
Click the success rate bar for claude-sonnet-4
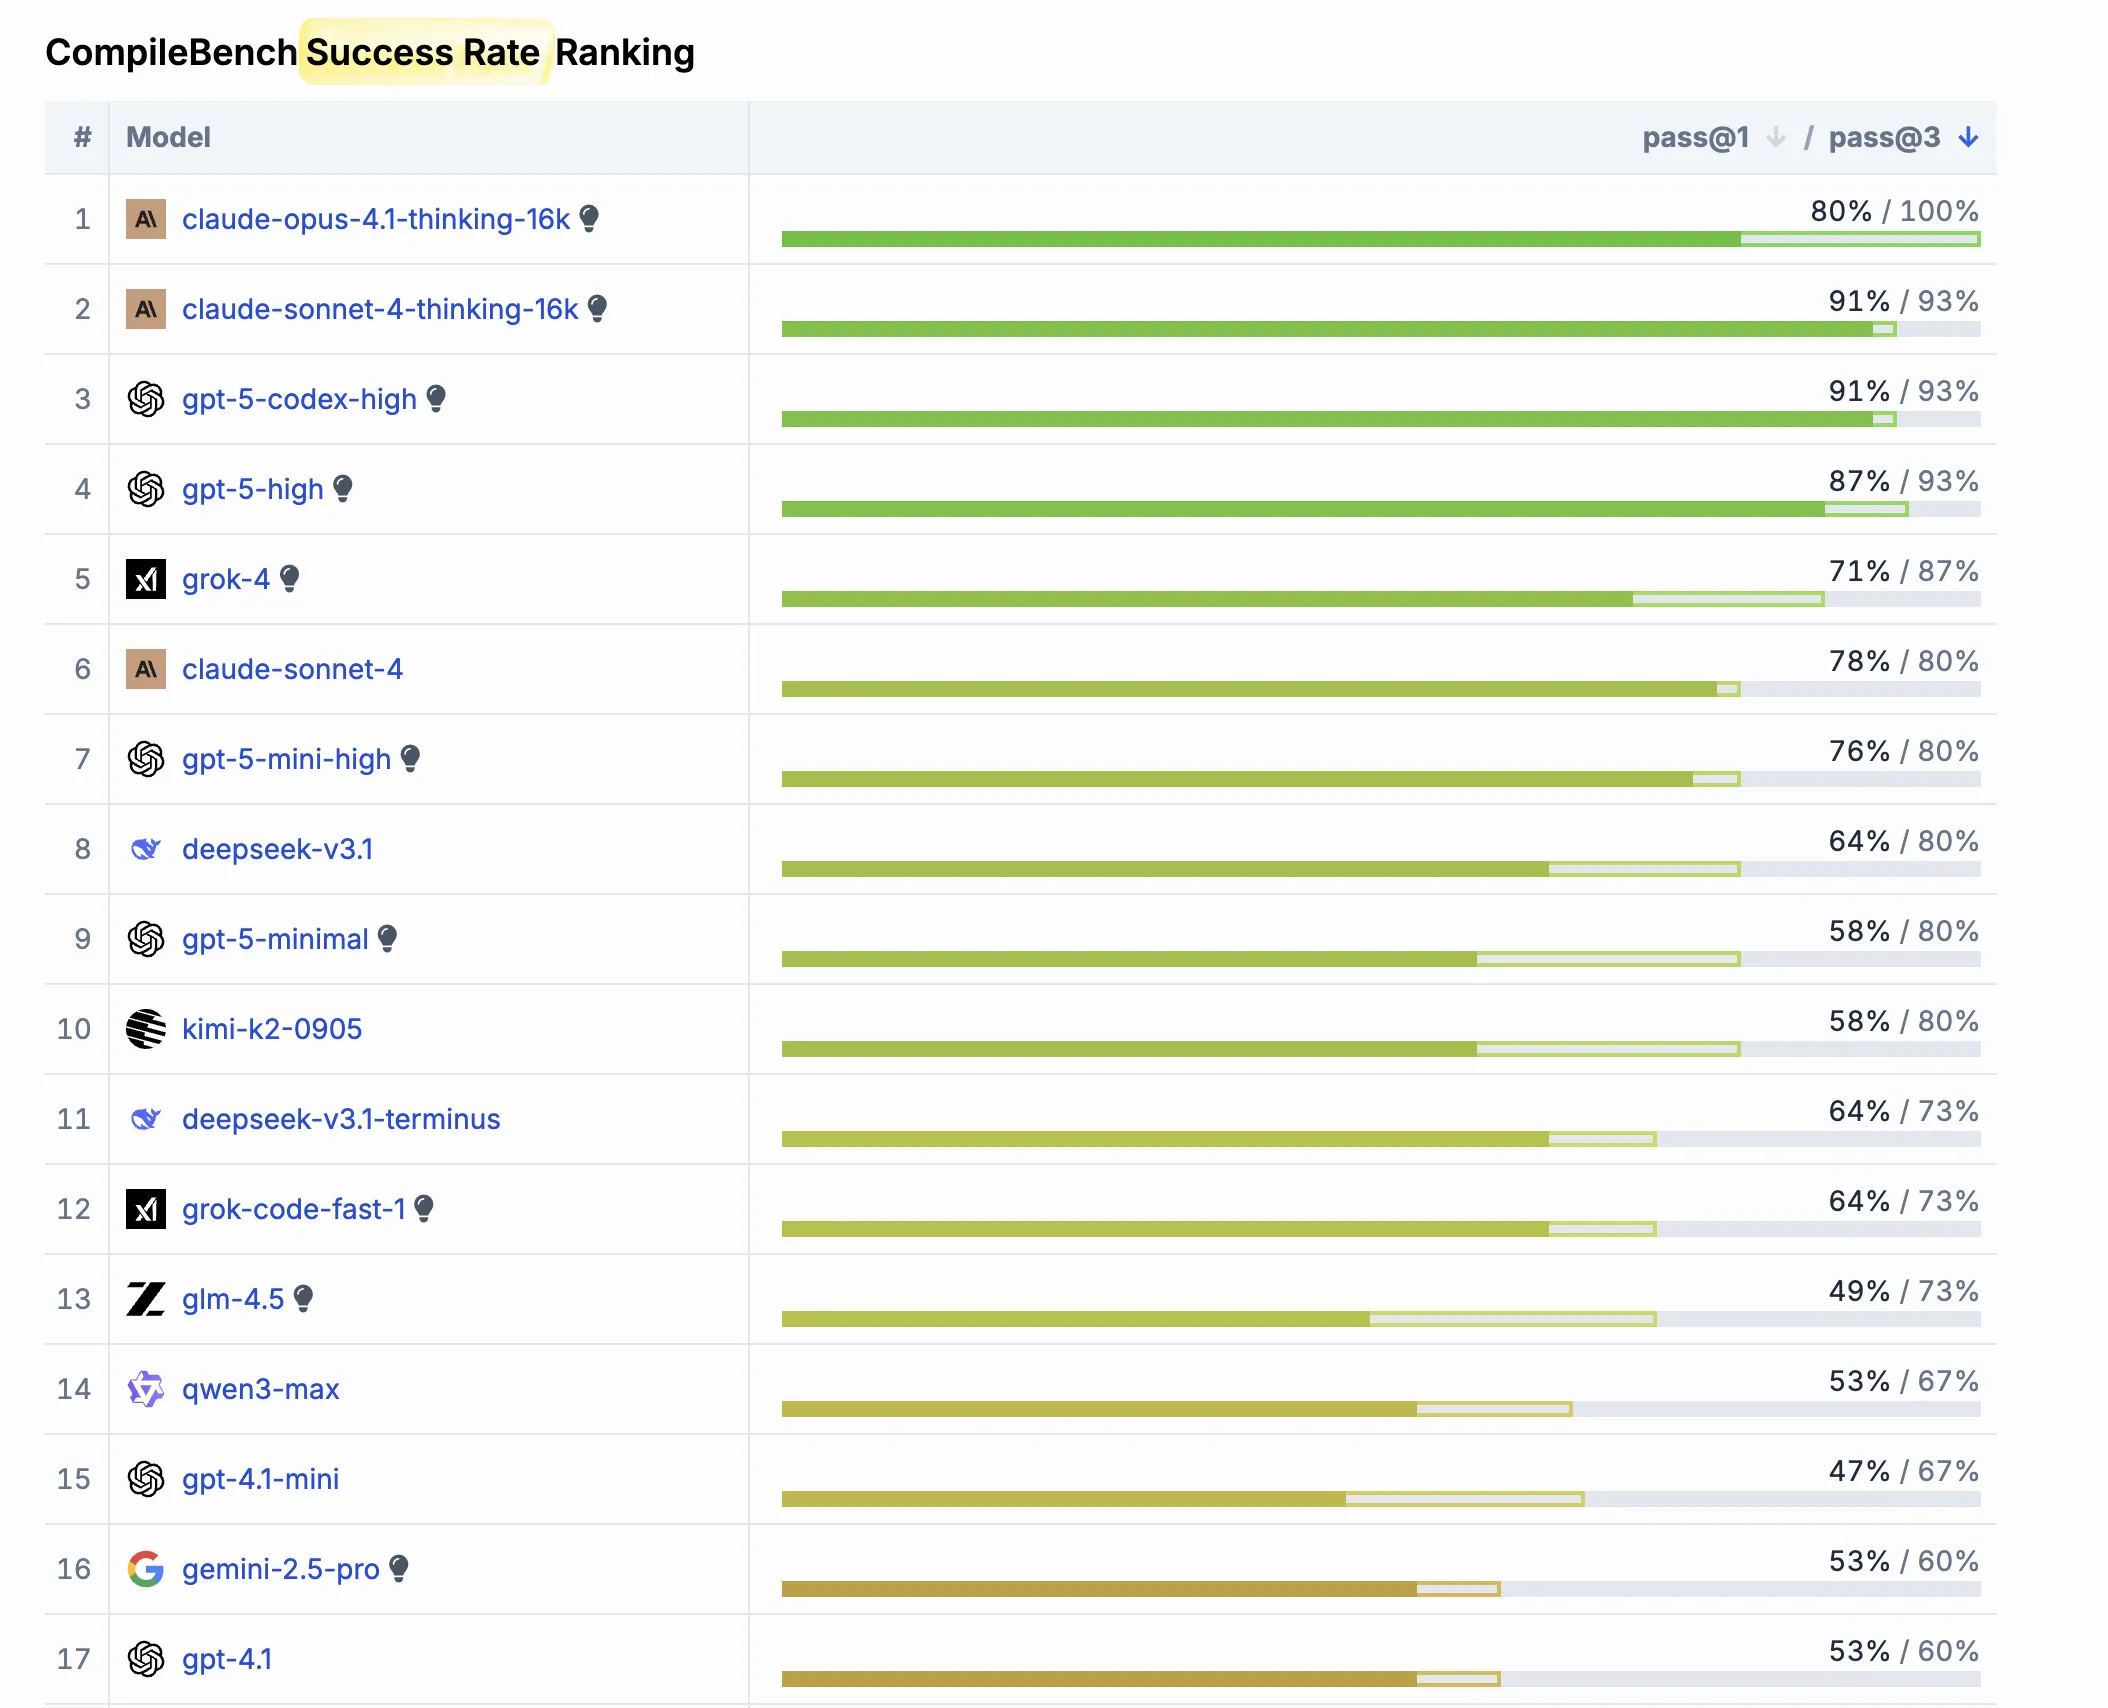(x=1380, y=689)
